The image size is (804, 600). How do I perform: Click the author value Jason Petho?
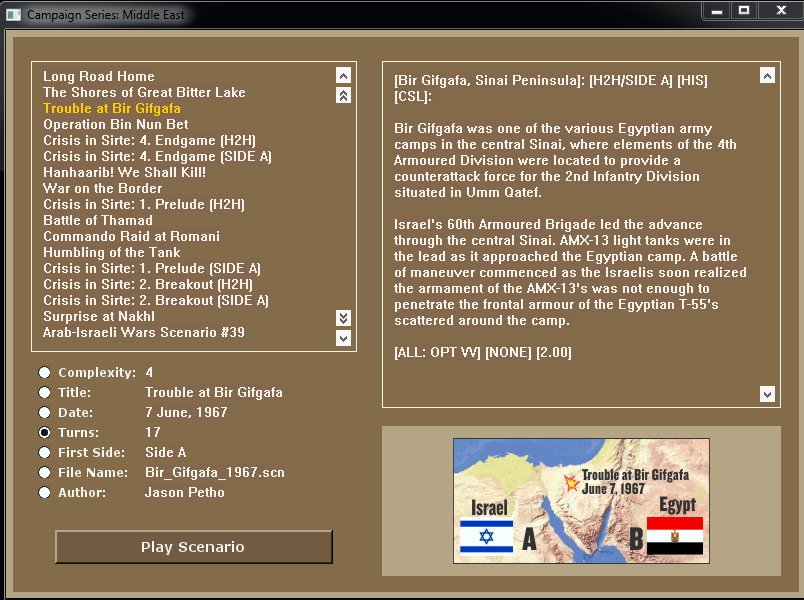pos(185,492)
